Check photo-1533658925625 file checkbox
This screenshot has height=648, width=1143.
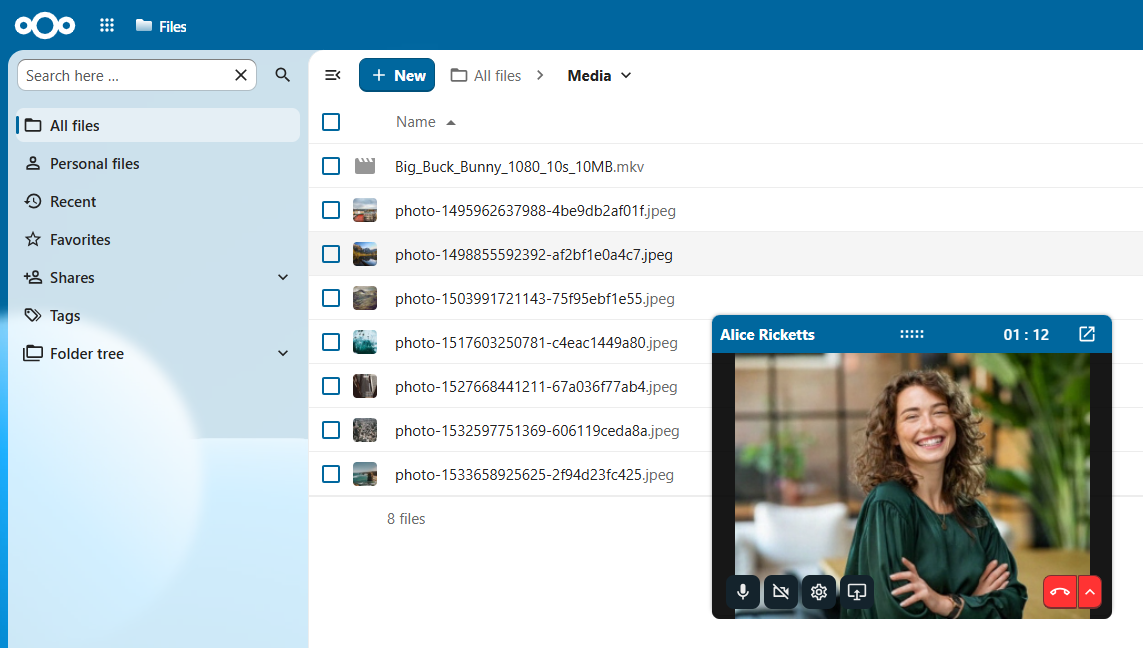331,474
